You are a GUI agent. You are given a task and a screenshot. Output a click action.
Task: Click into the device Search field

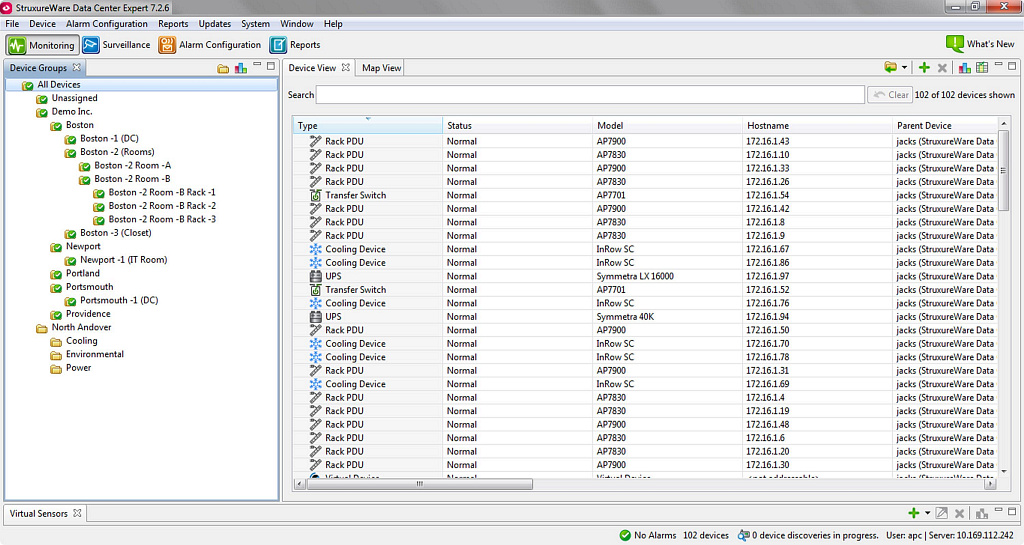590,95
